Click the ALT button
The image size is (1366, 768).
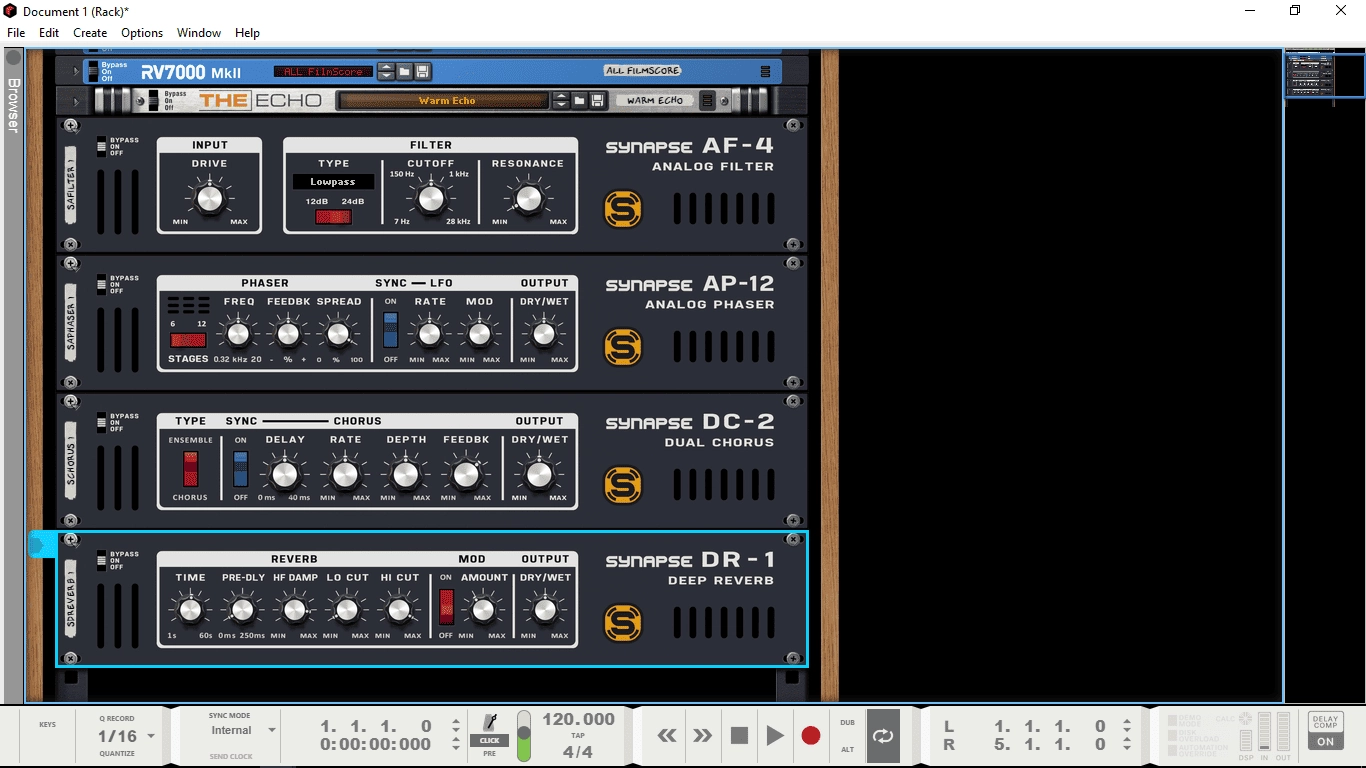(848, 749)
